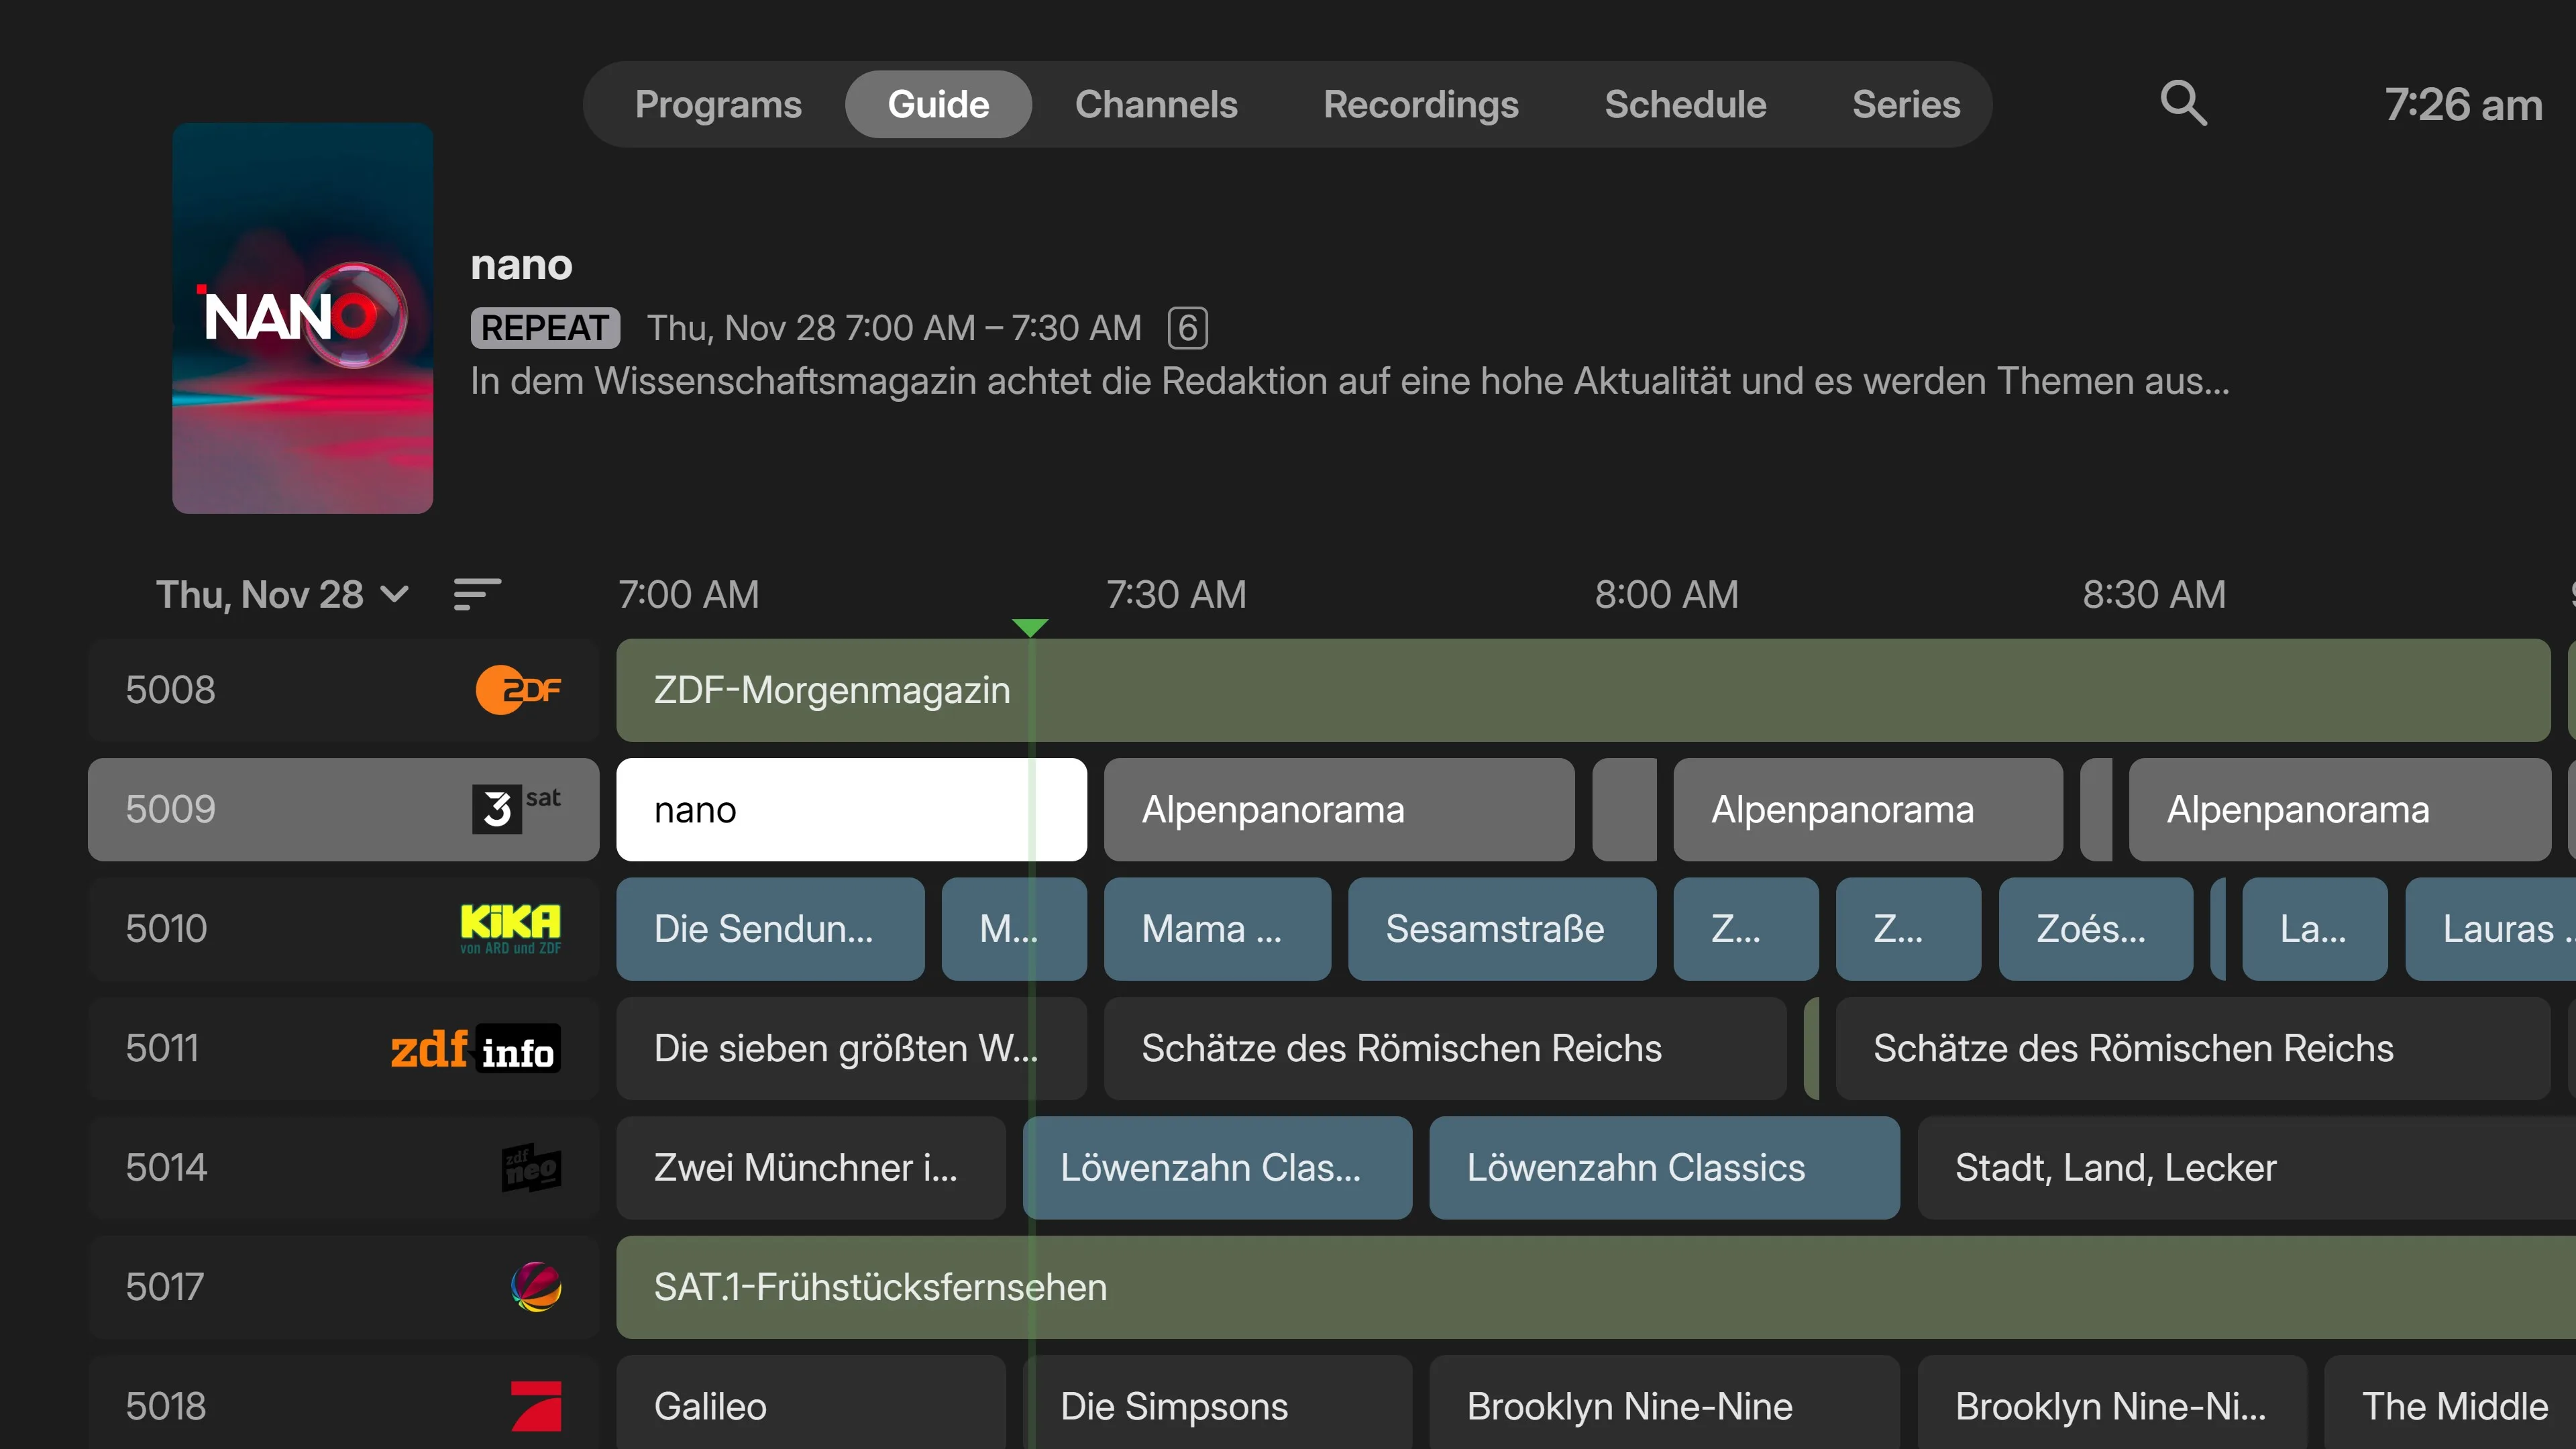Select the first Alpenpanorama at 7:30
The image size is (2576, 1449).
tap(1339, 809)
